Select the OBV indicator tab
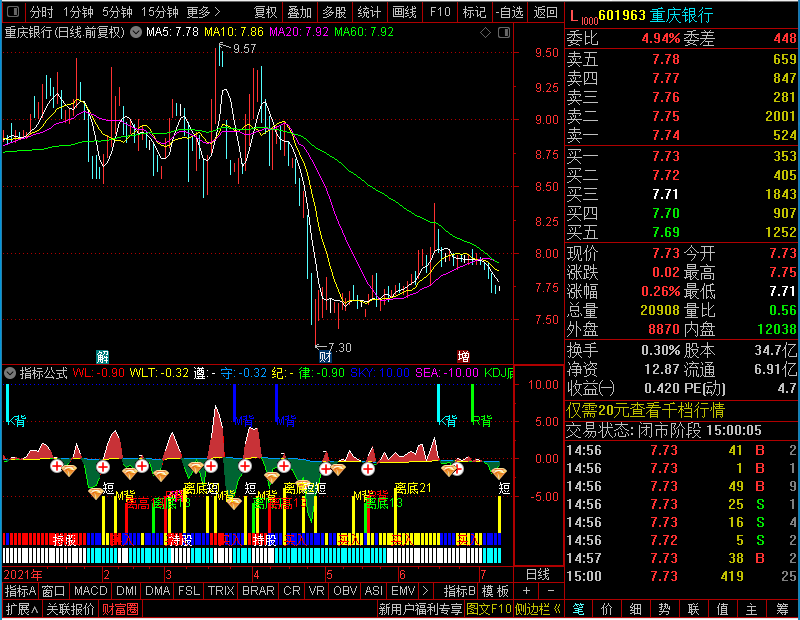The height and width of the screenshot is (620, 800). tap(345, 591)
